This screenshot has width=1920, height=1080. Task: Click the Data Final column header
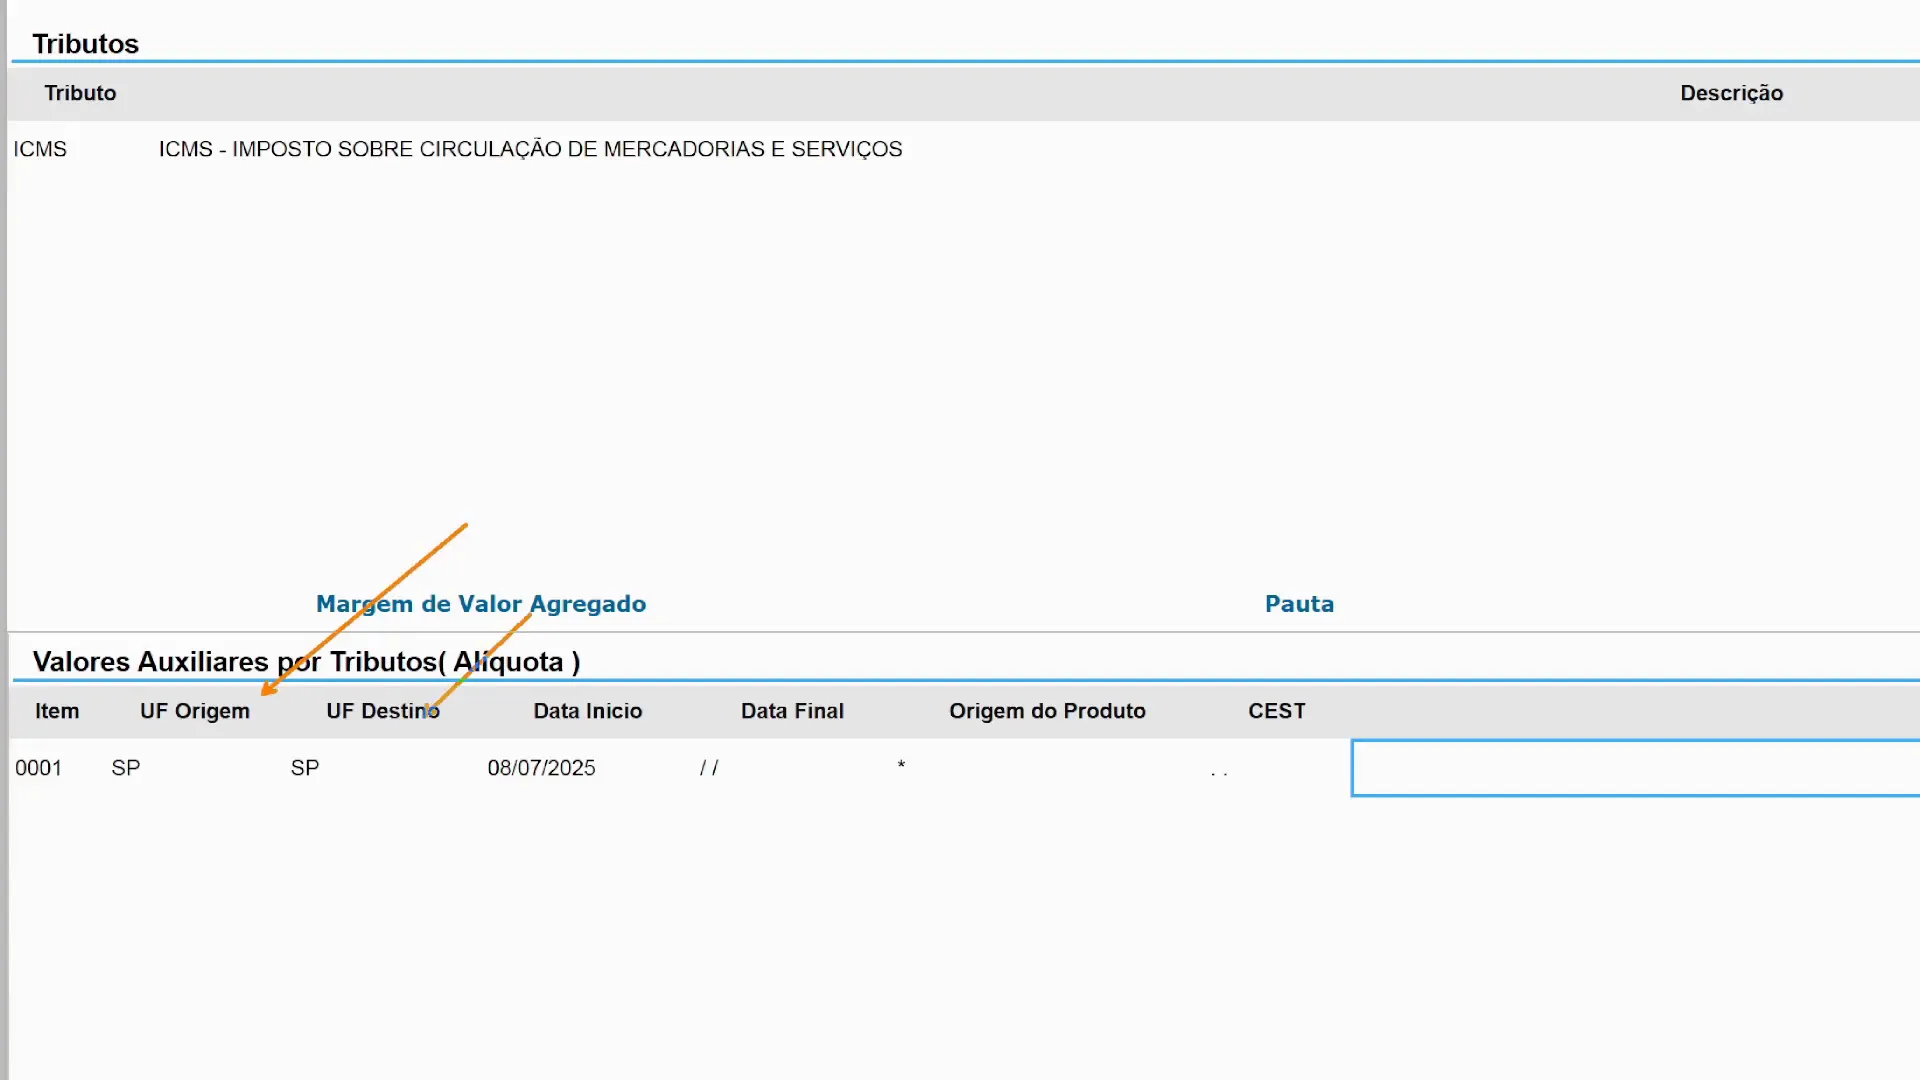tap(792, 711)
